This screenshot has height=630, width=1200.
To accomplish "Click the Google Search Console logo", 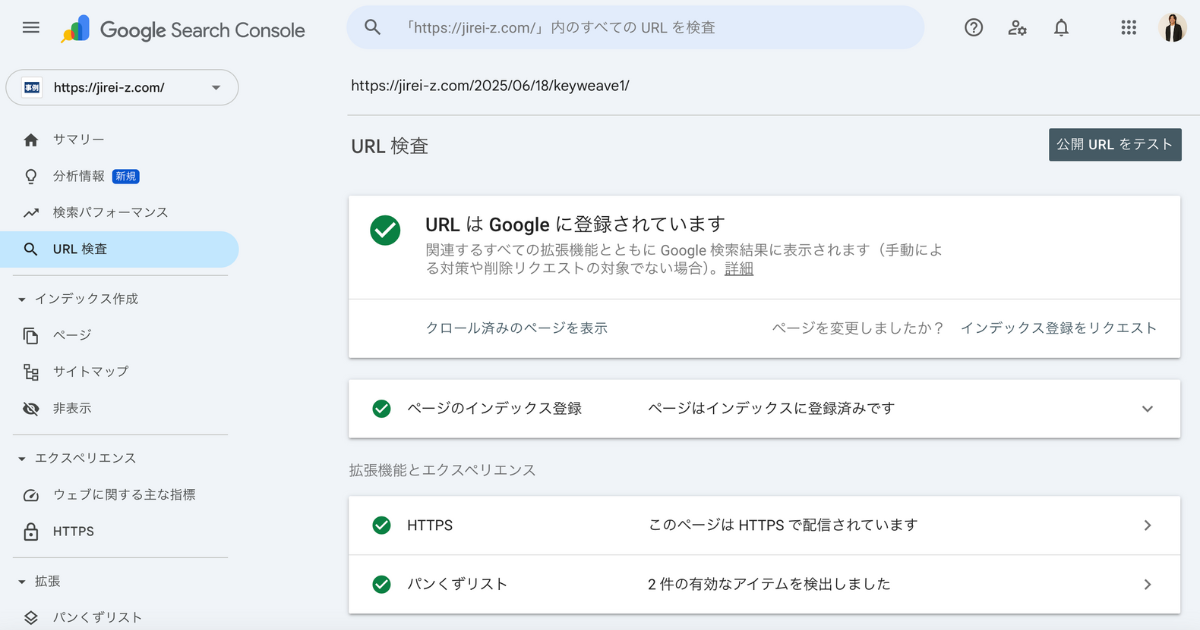I will (x=183, y=29).
